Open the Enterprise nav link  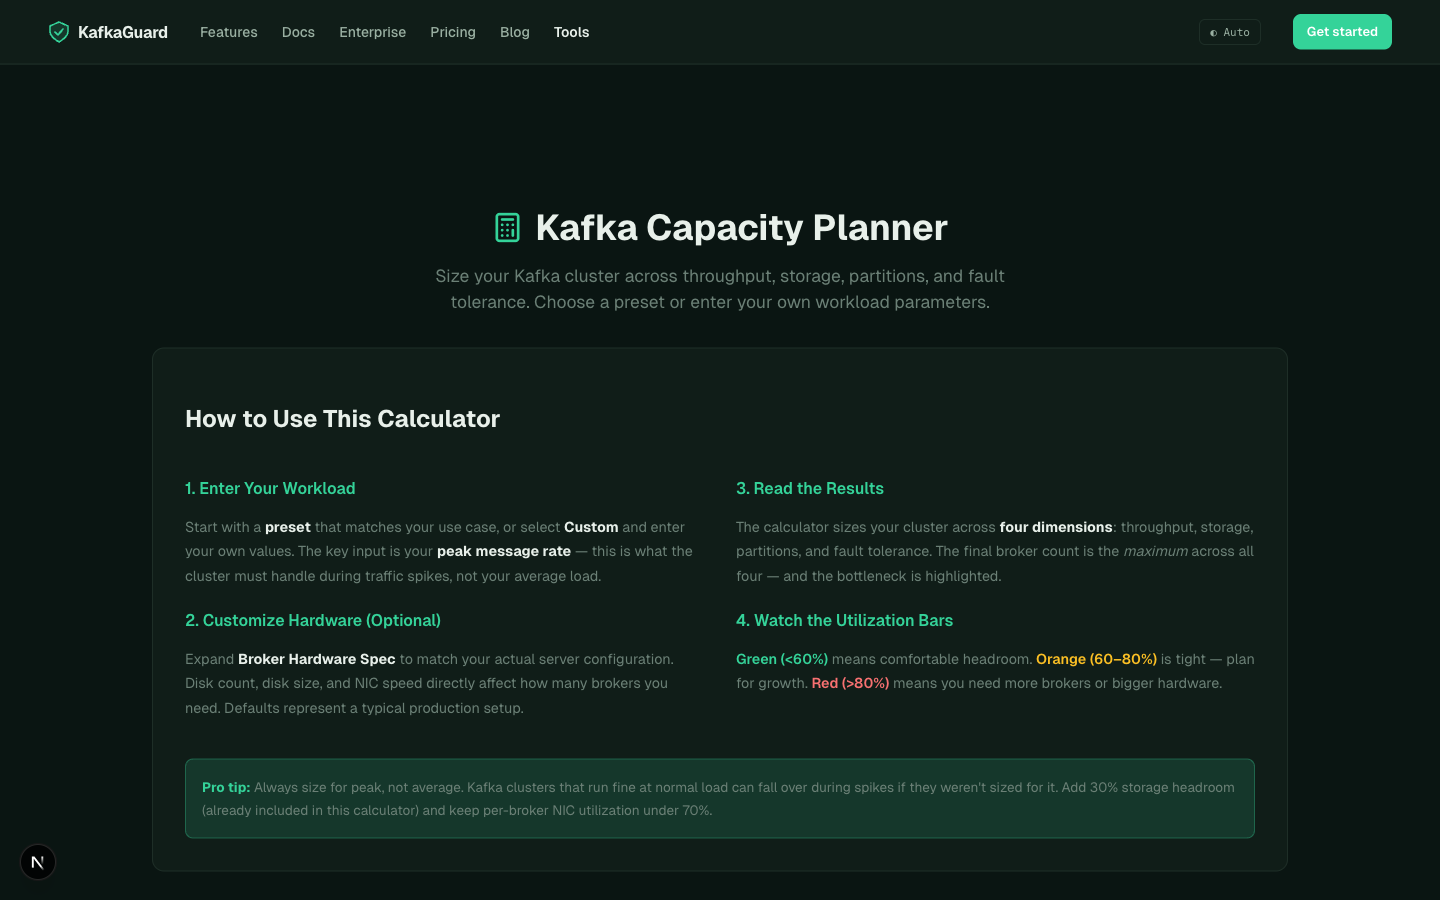[372, 32]
